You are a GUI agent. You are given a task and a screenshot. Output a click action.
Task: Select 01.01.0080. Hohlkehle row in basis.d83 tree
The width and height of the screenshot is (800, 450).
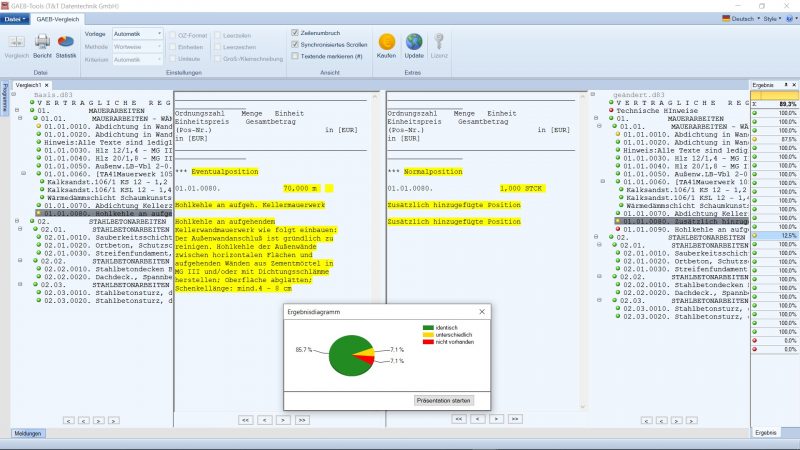click(104, 213)
